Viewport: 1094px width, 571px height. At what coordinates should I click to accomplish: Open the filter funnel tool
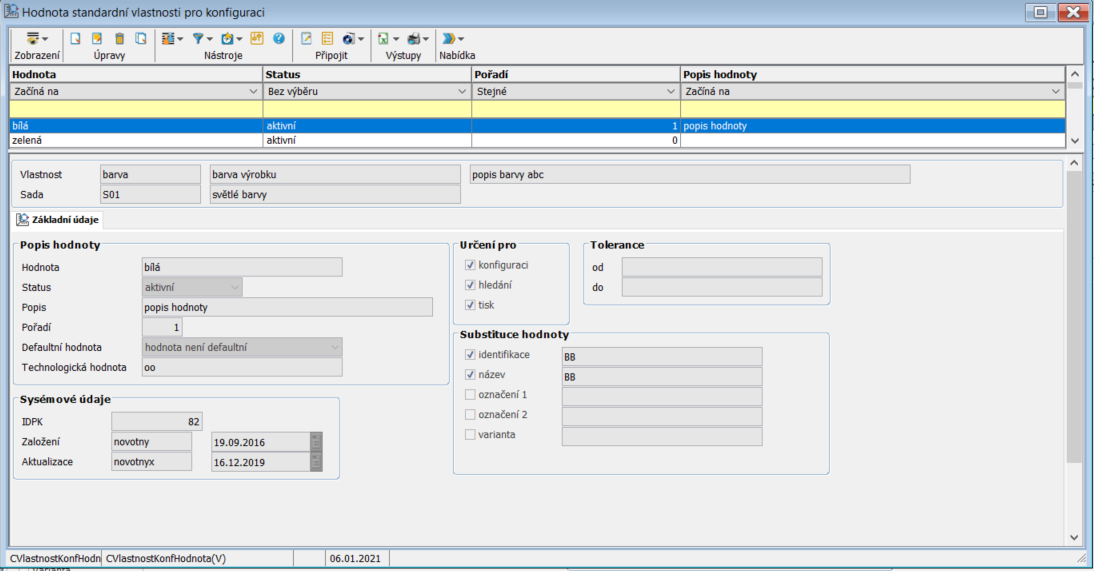coord(198,39)
